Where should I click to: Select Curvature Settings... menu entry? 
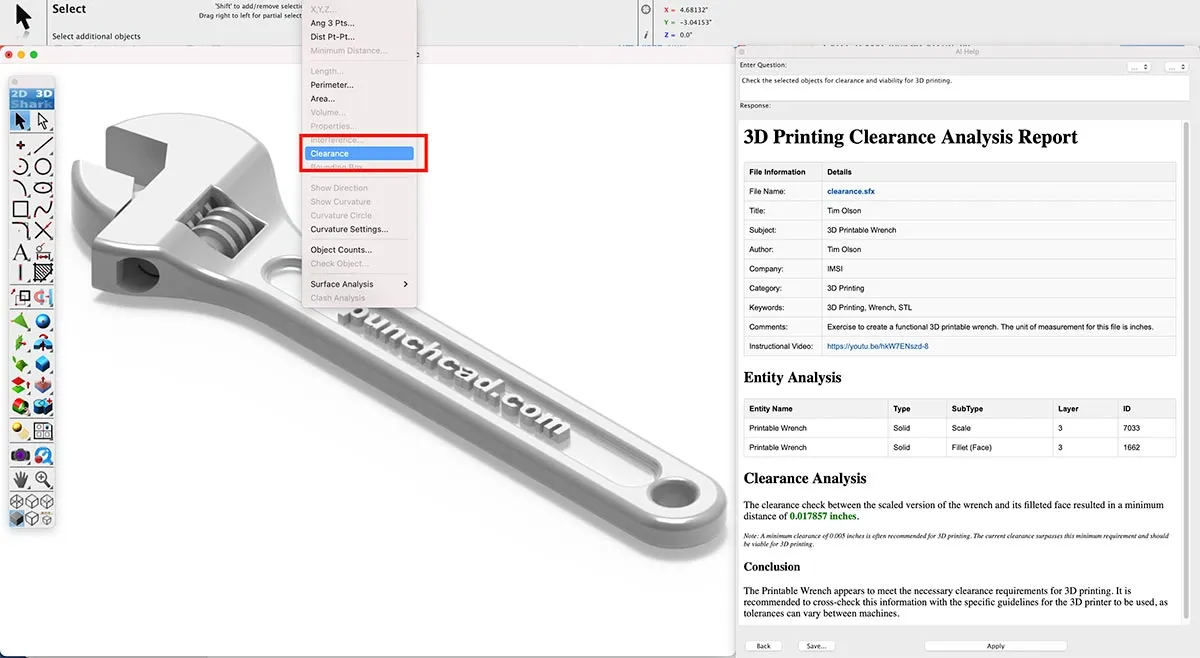coord(349,229)
